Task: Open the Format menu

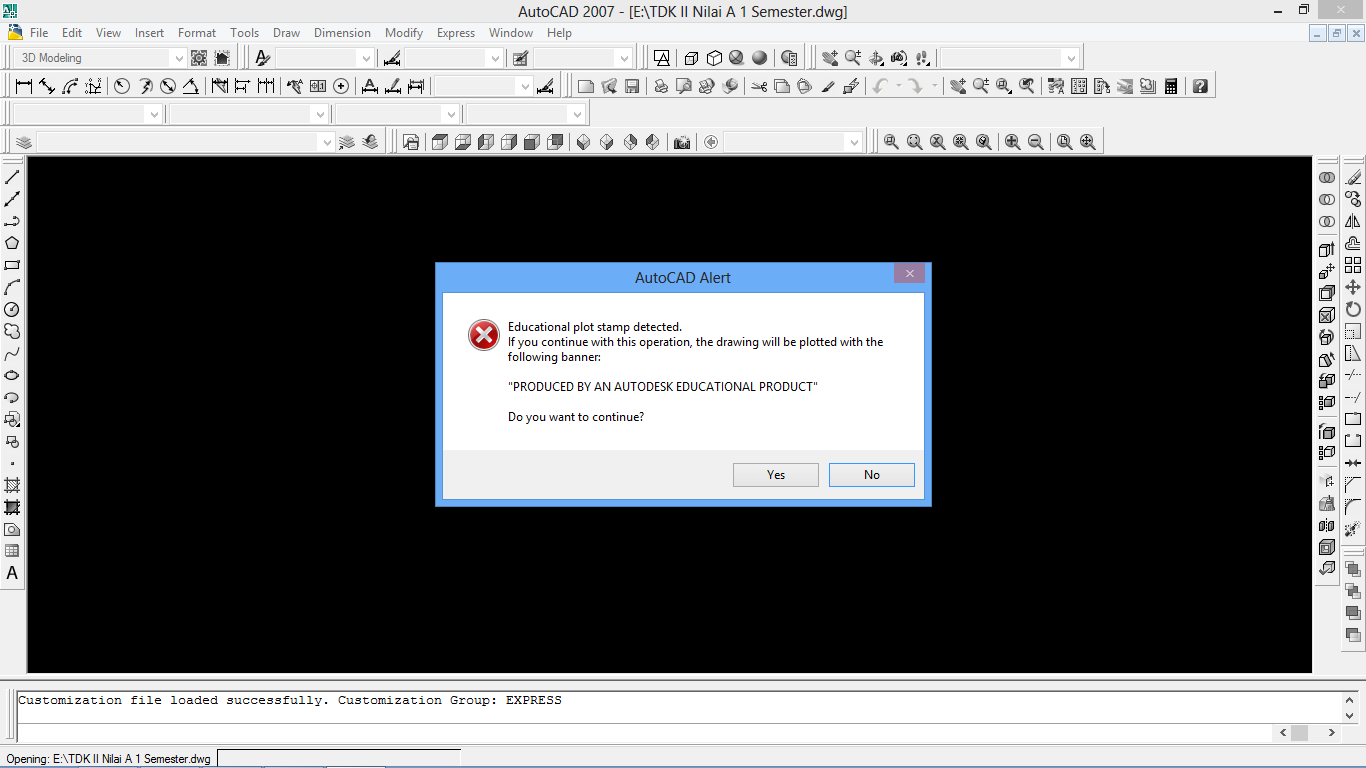Action: click(197, 33)
